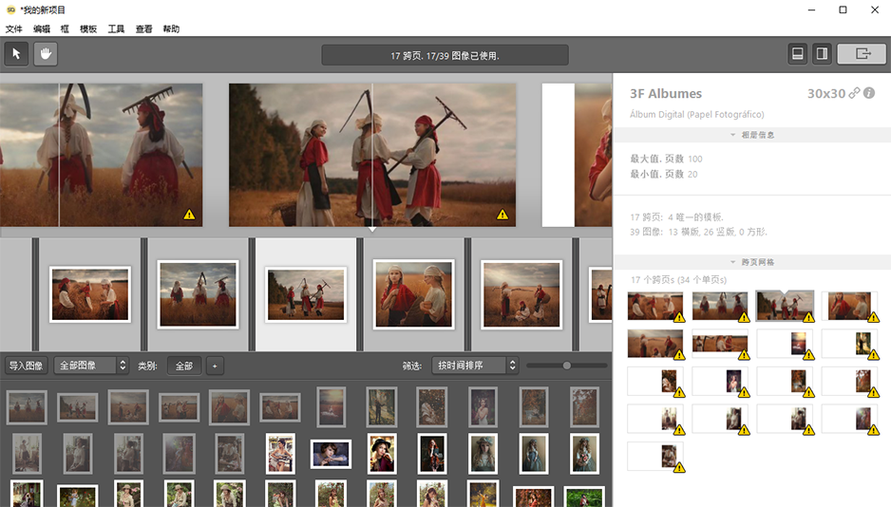This screenshot has height=507, width=891.
Task: Select the third spread thumbnail in grid
Action: pyautogui.click(x=785, y=306)
